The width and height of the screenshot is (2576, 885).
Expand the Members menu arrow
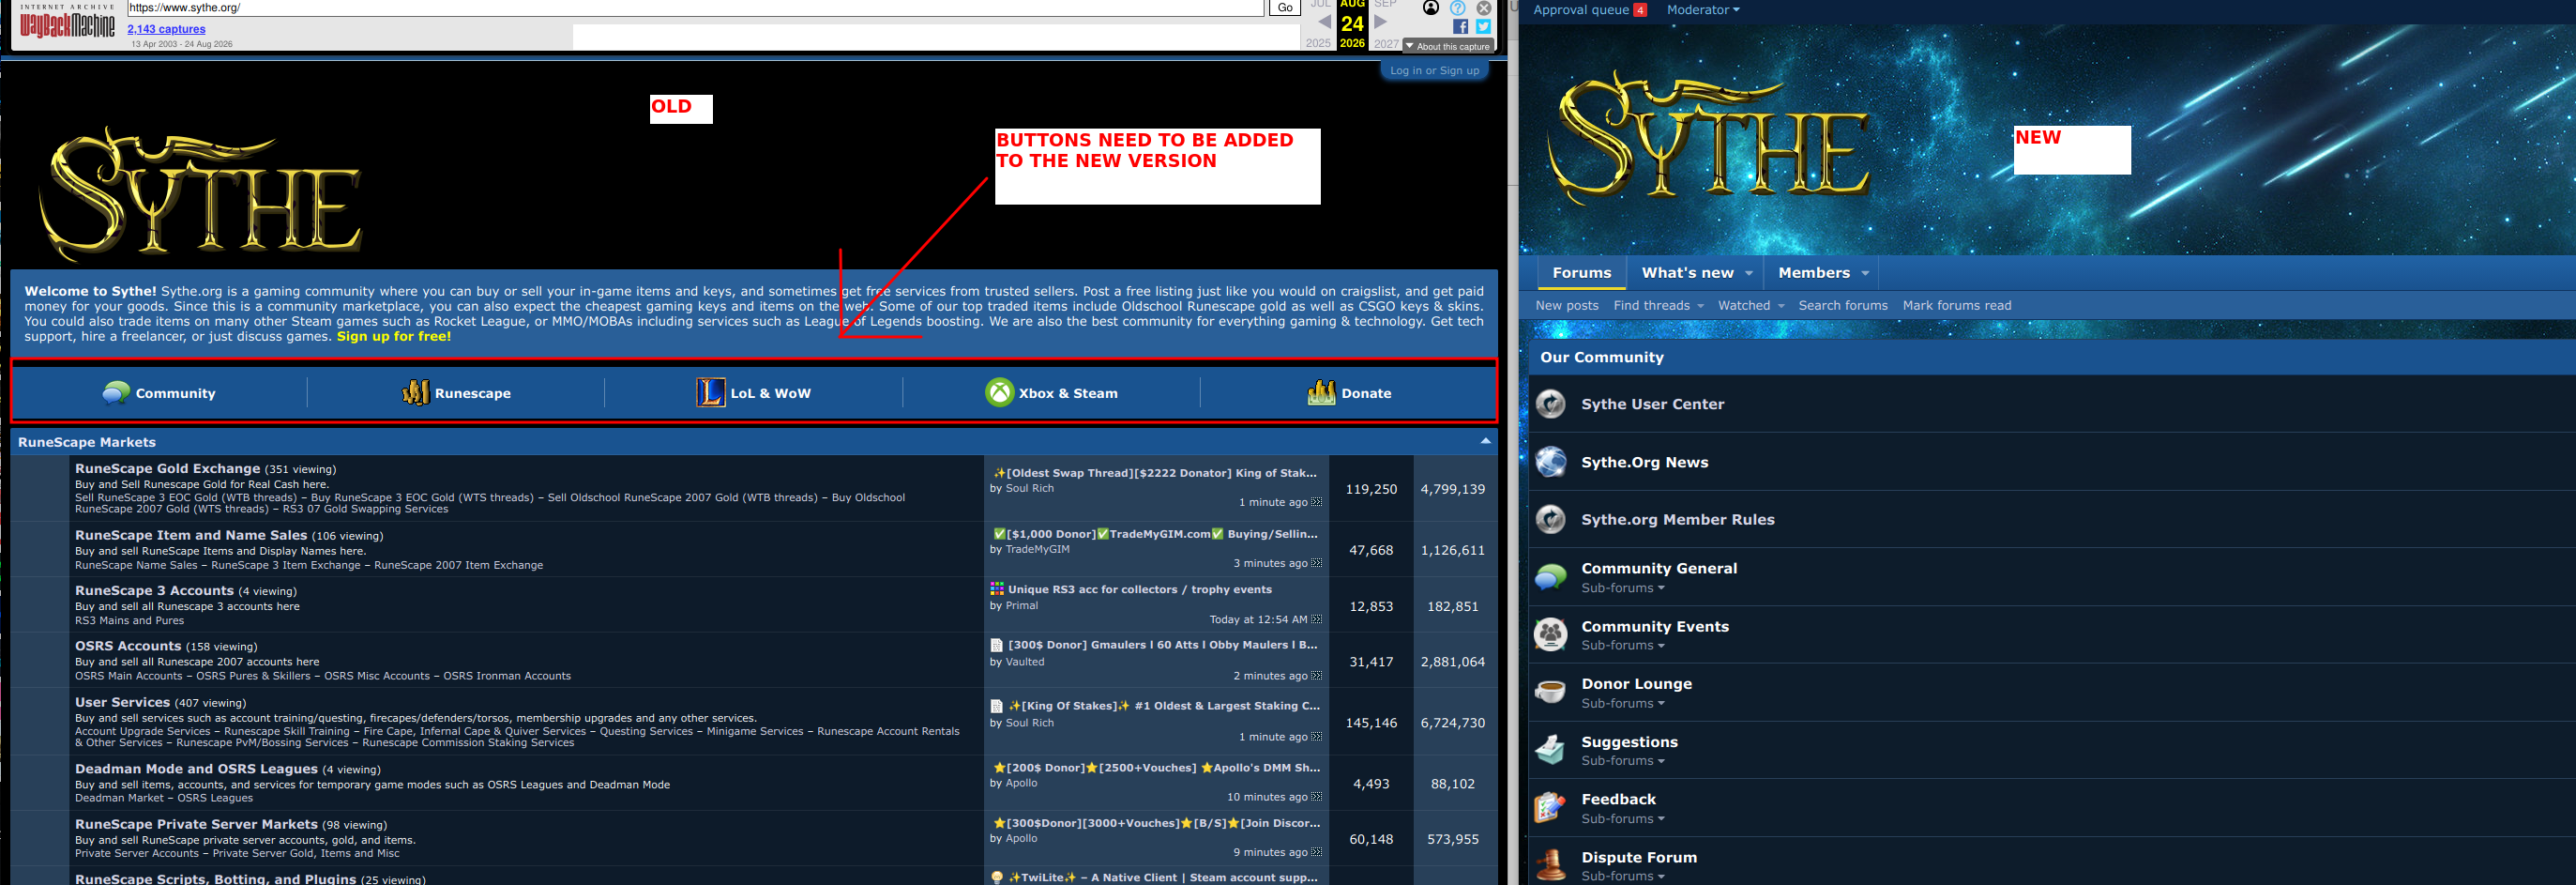coord(1865,273)
